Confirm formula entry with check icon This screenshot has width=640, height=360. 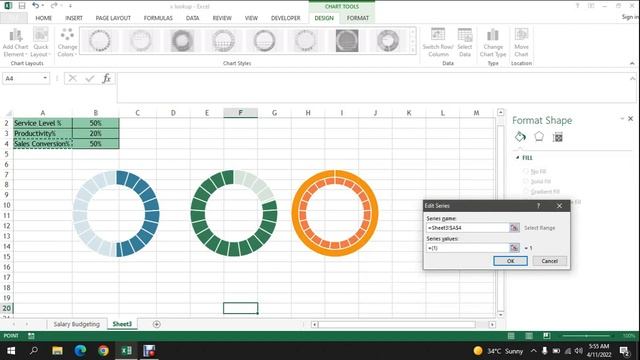pyautogui.click(x=90, y=78)
